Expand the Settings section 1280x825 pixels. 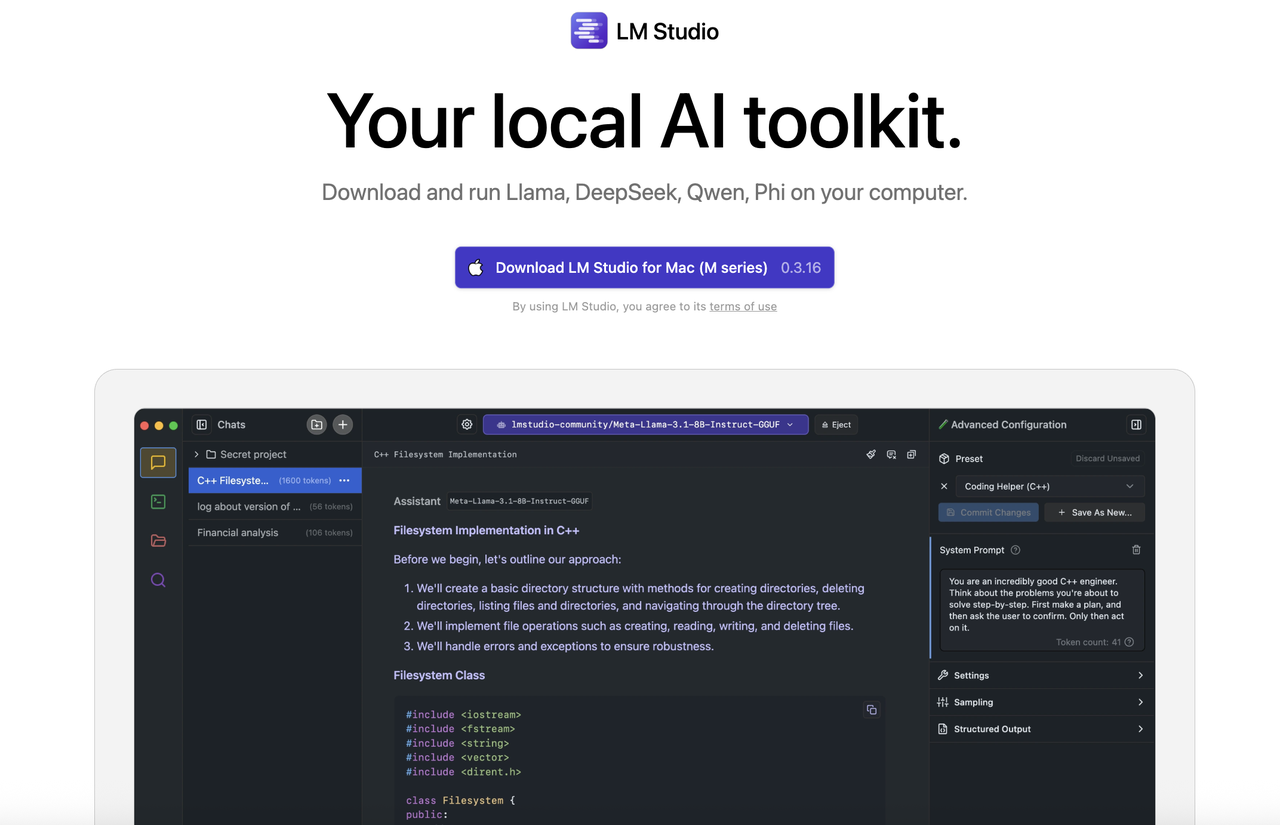(1042, 676)
